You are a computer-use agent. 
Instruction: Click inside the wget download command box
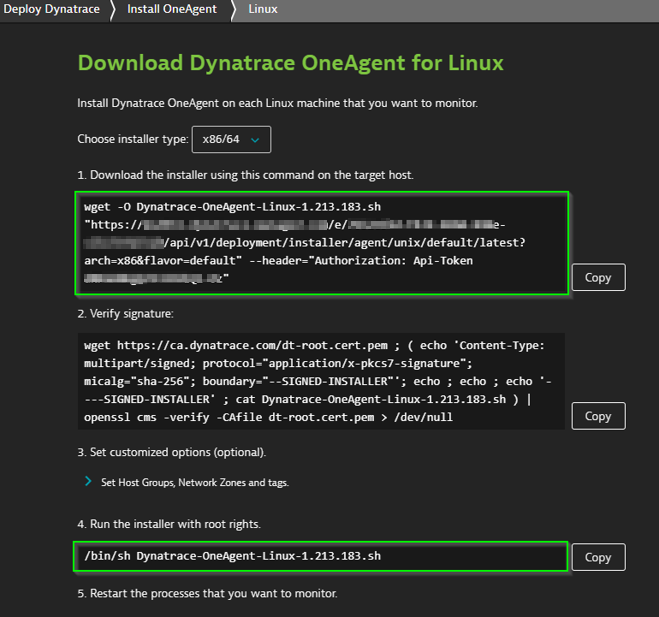click(x=322, y=243)
